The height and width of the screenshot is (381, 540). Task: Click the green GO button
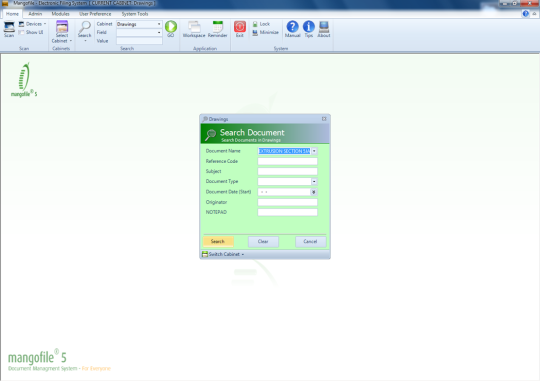pyautogui.click(x=171, y=29)
